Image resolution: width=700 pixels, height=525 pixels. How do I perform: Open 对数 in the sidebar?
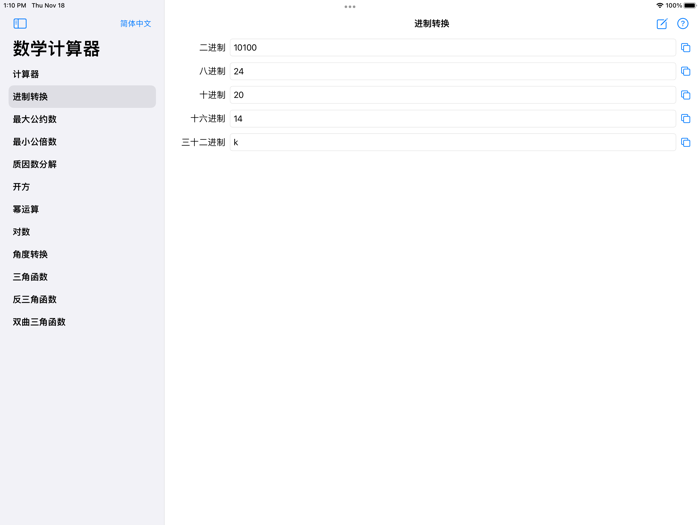(x=82, y=232)
